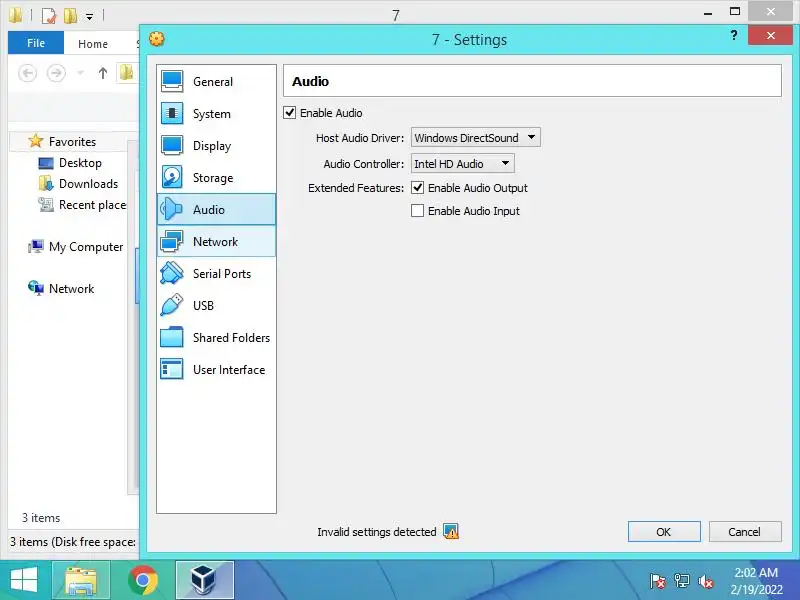The width and height of the screenshot is (800, 600).
Task: Select the User Interface settings
Action: [216, 369]
